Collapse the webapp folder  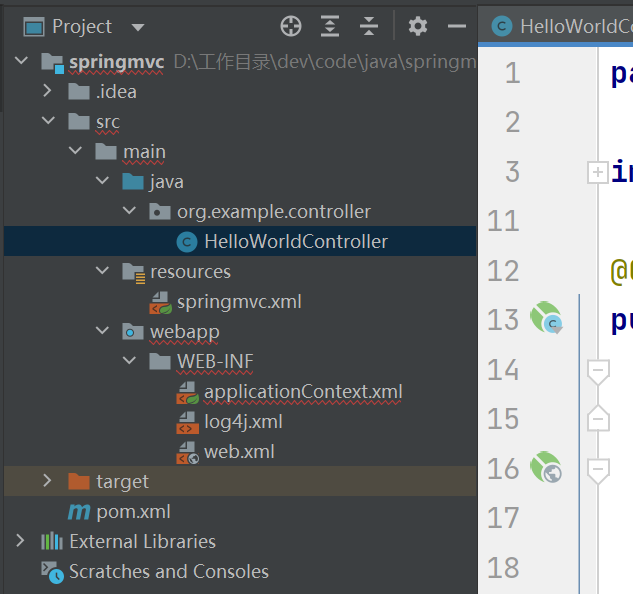coord(102,331)
